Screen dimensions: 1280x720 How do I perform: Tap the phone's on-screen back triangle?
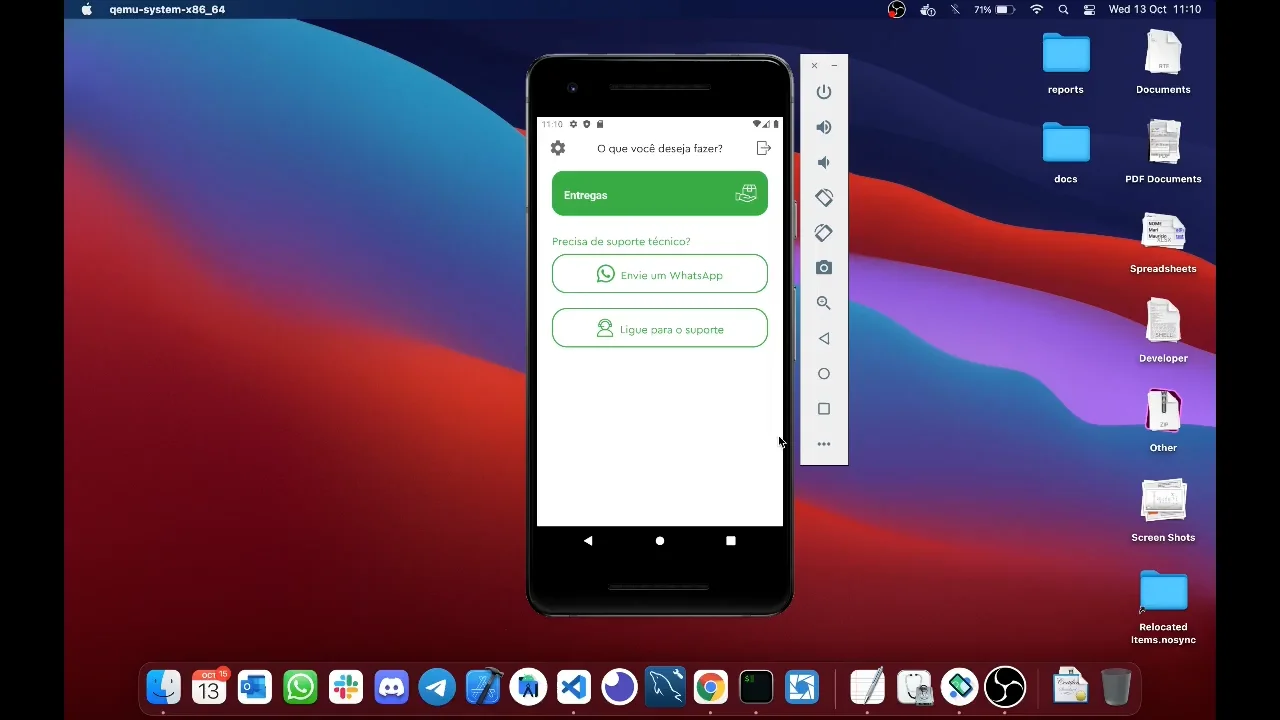coord(588,541)
